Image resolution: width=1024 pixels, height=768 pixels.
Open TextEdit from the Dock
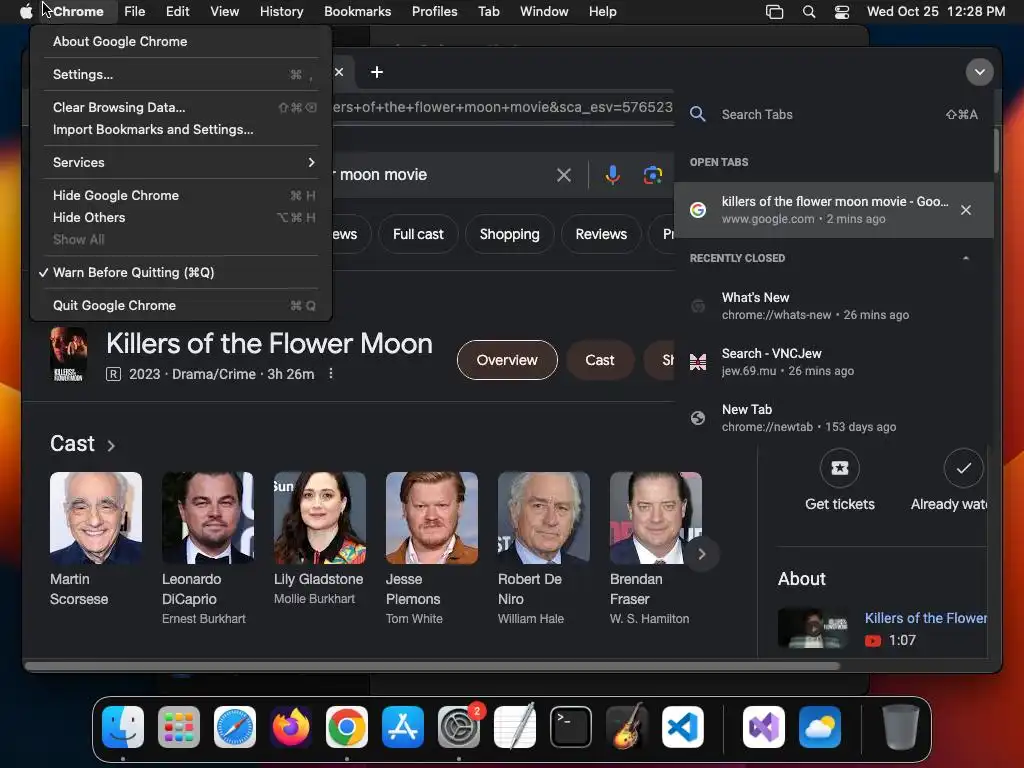click(515, 727)
